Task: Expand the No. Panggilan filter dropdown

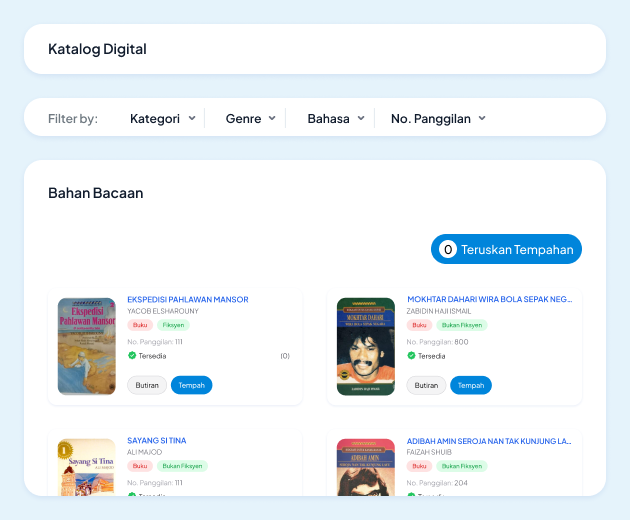Action: [438, 119]
